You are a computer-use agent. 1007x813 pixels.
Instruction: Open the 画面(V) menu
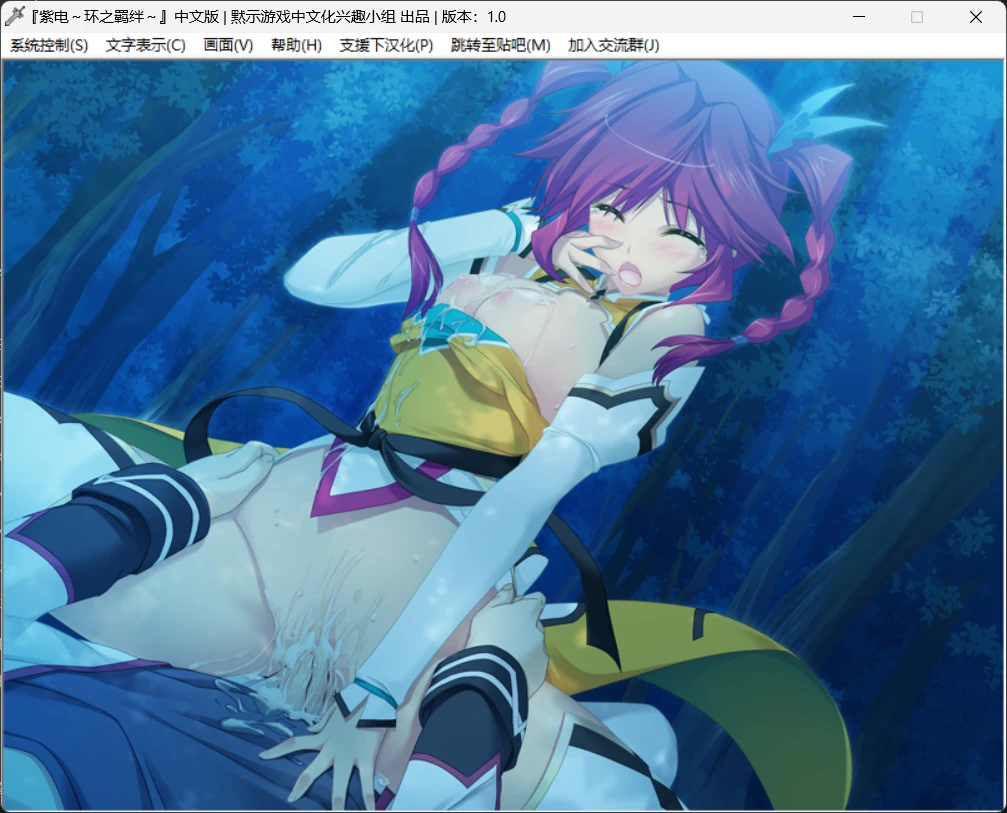tap(228, 46)
